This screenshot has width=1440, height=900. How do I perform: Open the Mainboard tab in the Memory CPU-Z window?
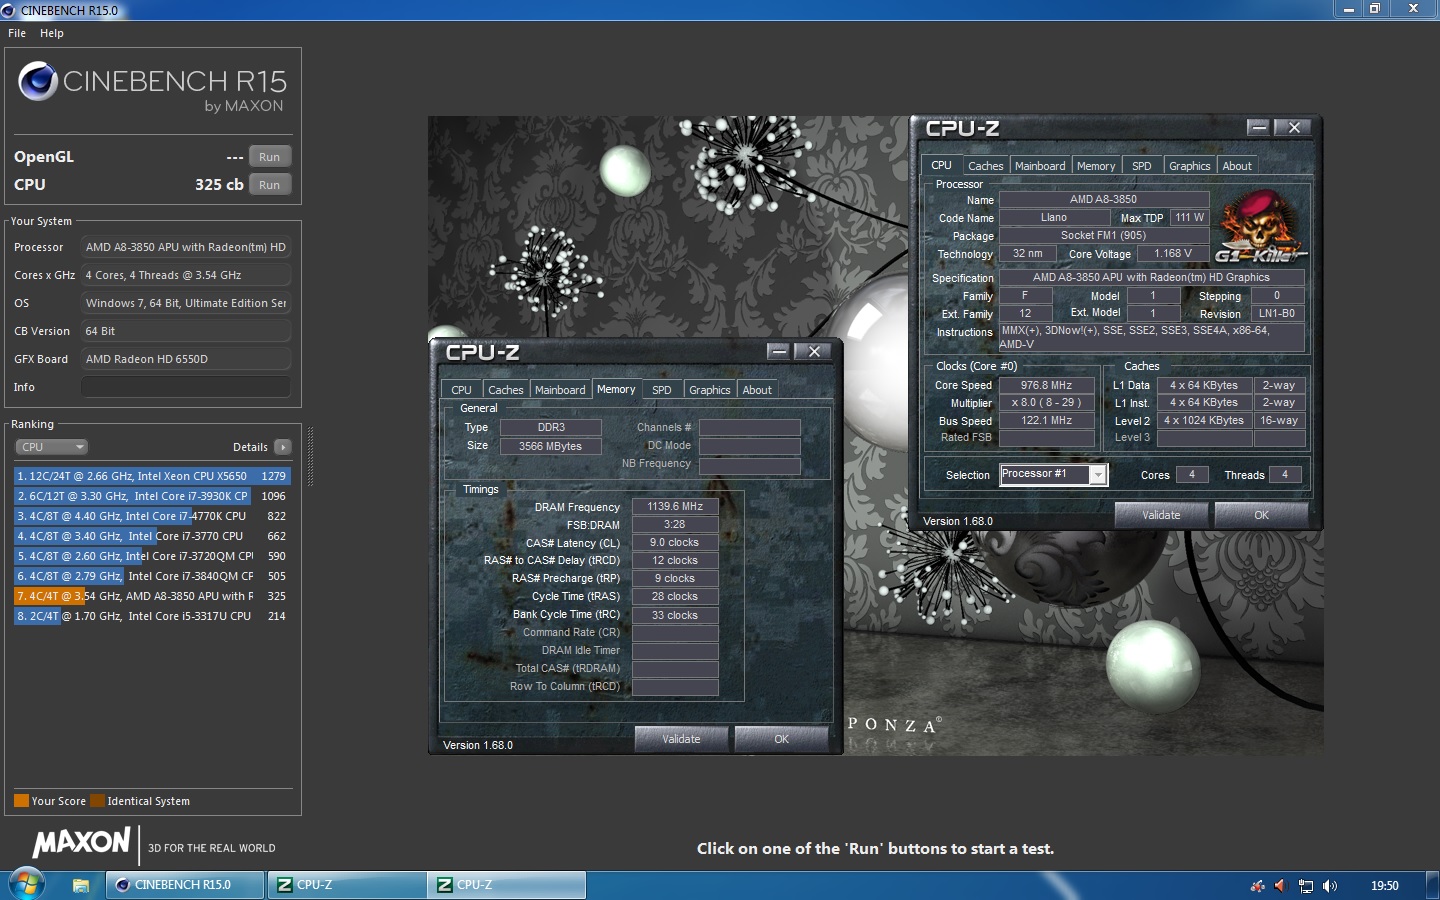[x=560, y=390]
